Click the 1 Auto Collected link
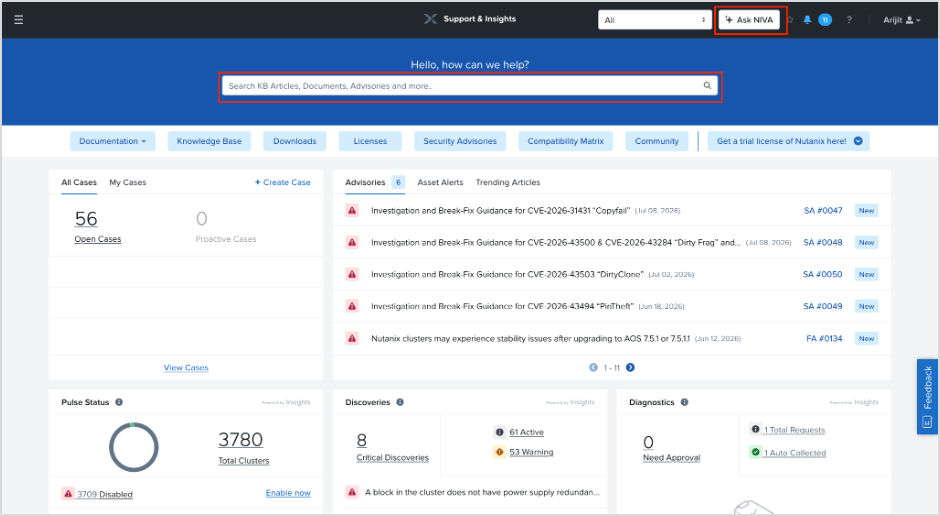The image size is (940, 516). pos(795,452)
